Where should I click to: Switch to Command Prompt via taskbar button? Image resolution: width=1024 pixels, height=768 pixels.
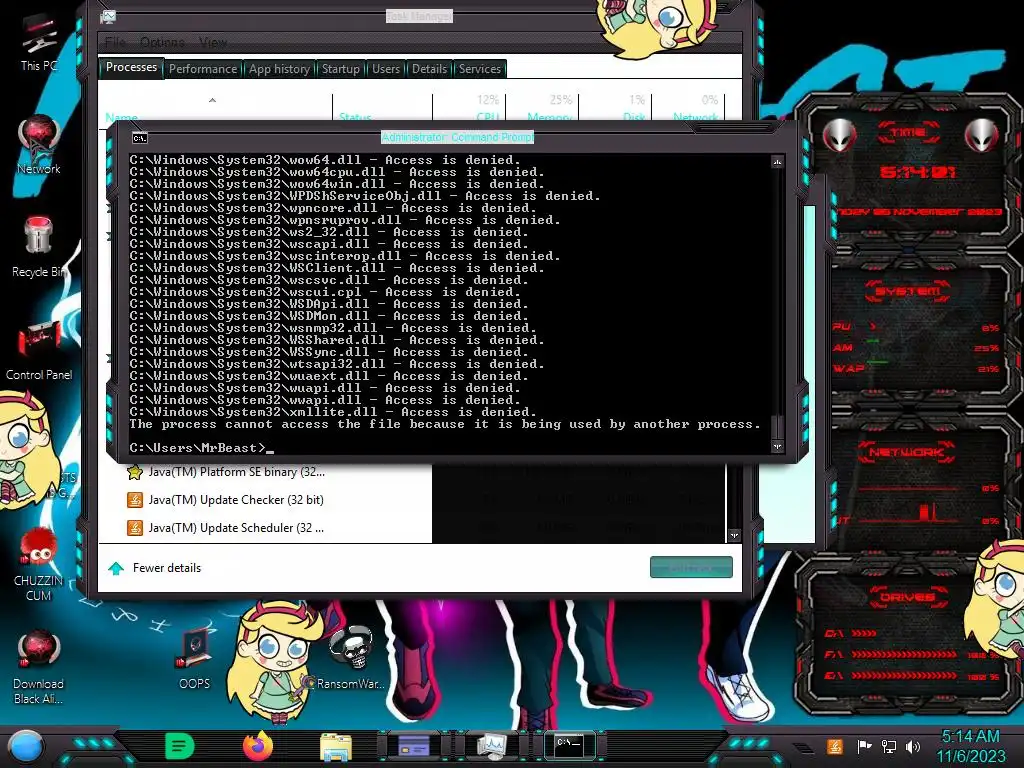(569, 745)
